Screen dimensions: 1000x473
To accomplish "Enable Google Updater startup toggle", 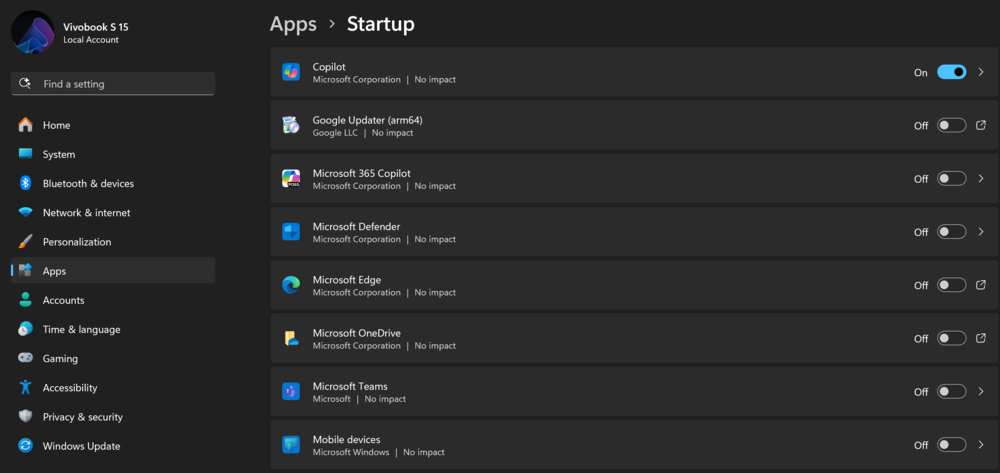I will [952, 126].
